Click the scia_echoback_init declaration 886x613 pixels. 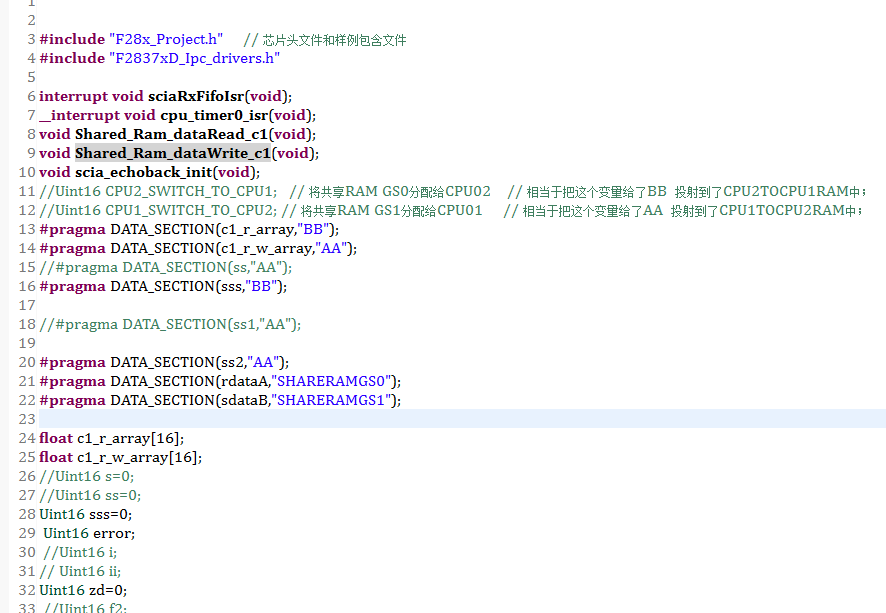coord(150,172)
